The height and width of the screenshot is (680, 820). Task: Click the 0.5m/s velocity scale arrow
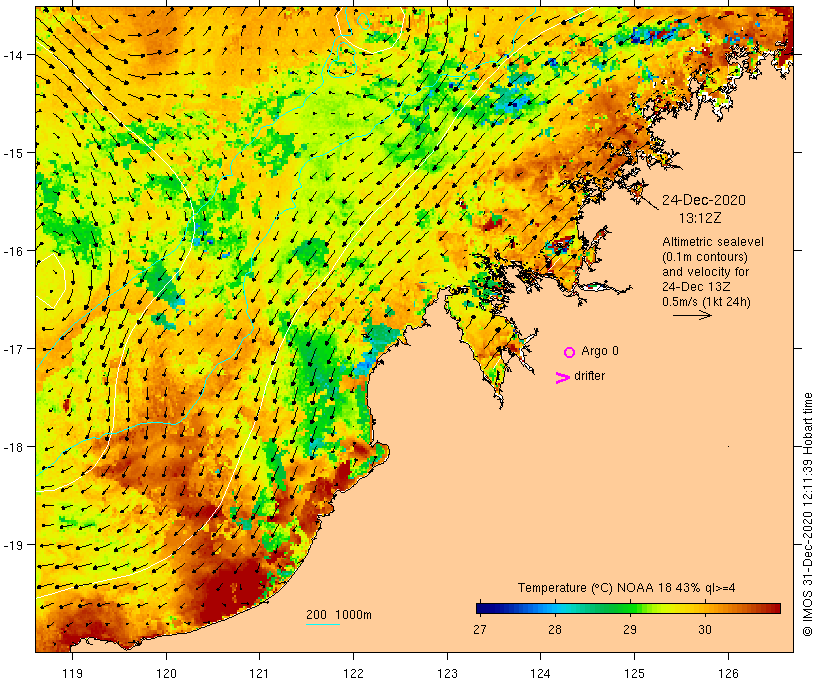pyautogui.click(x=692, y=315)
